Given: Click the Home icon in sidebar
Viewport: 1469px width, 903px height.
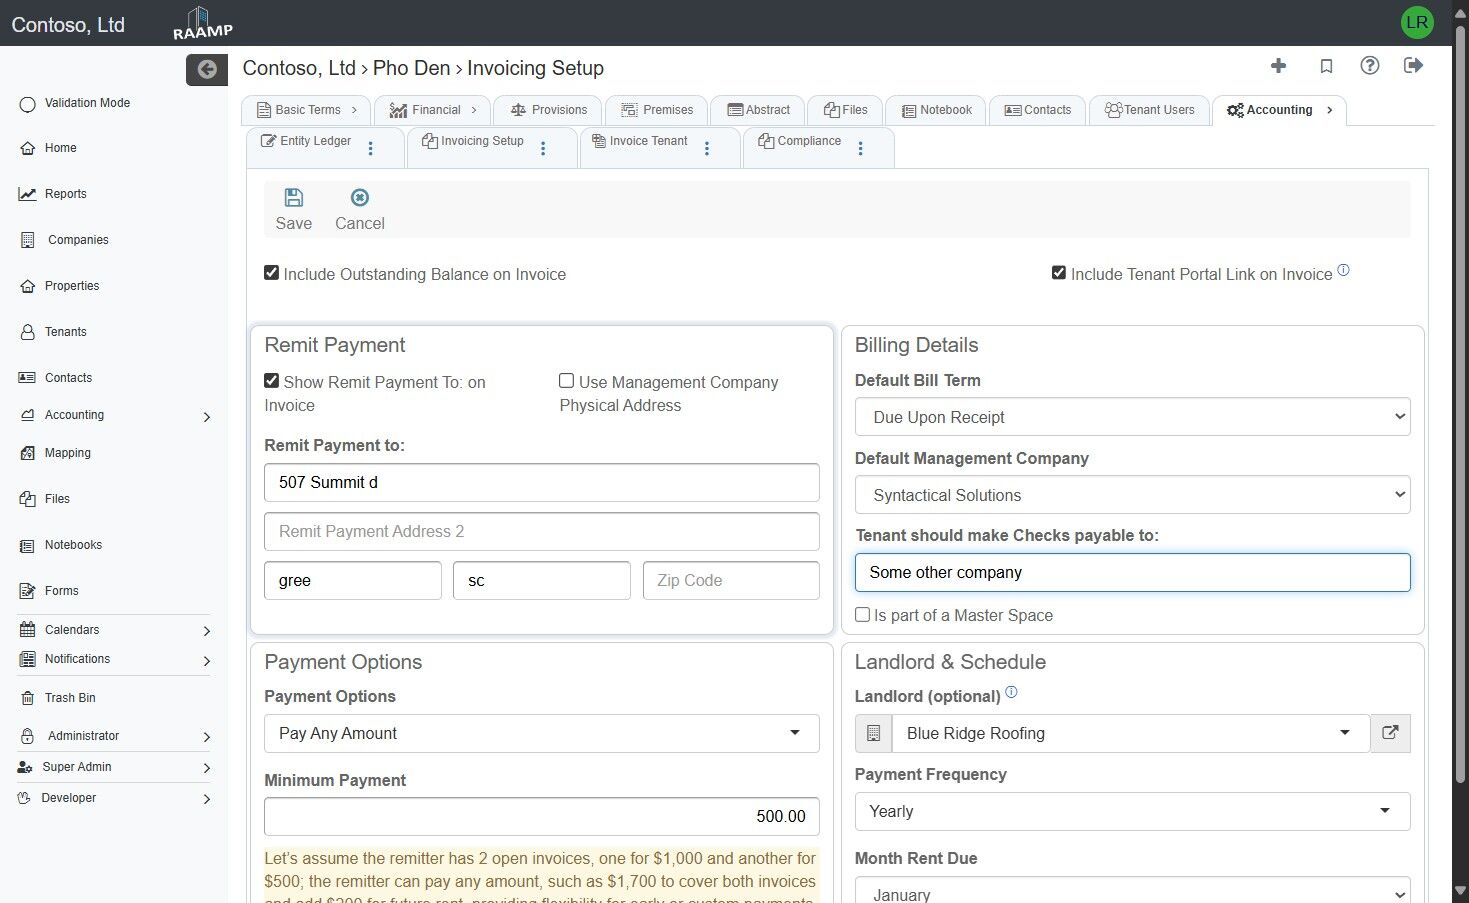Looking at the screenshot, I should pyautogui.click(x=28, y=148).
